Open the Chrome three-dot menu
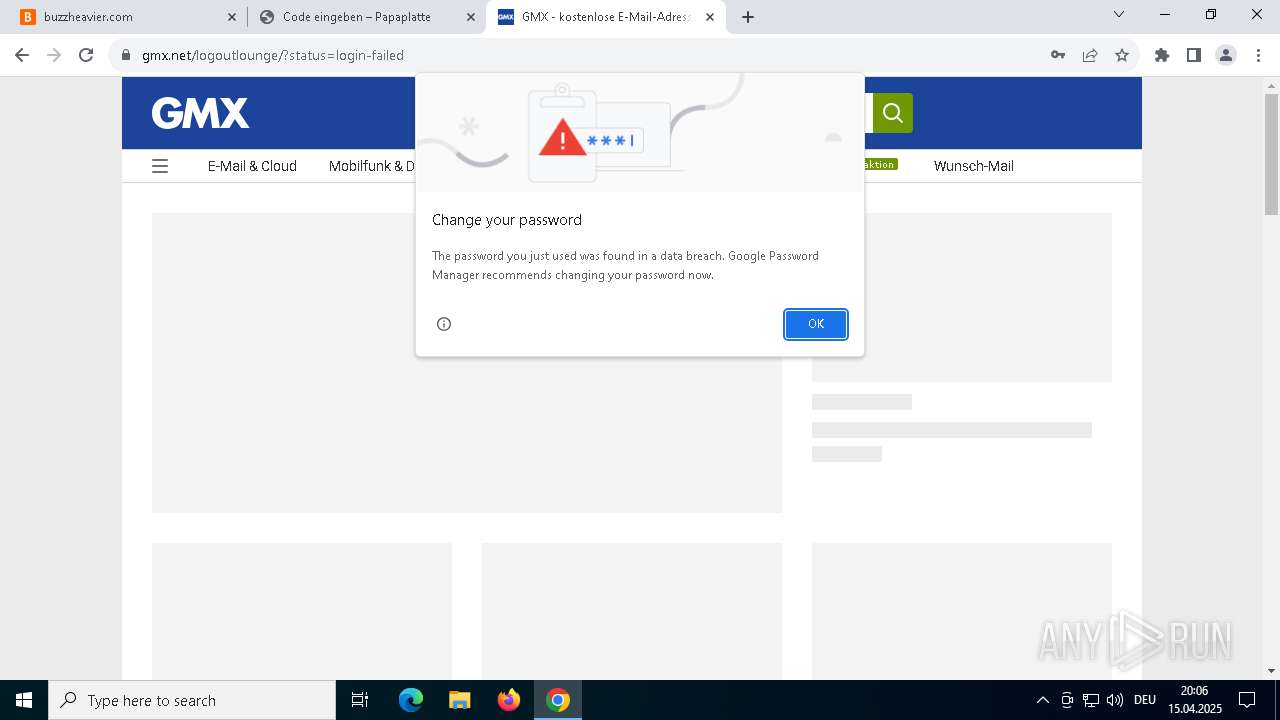 point(1258,55)
